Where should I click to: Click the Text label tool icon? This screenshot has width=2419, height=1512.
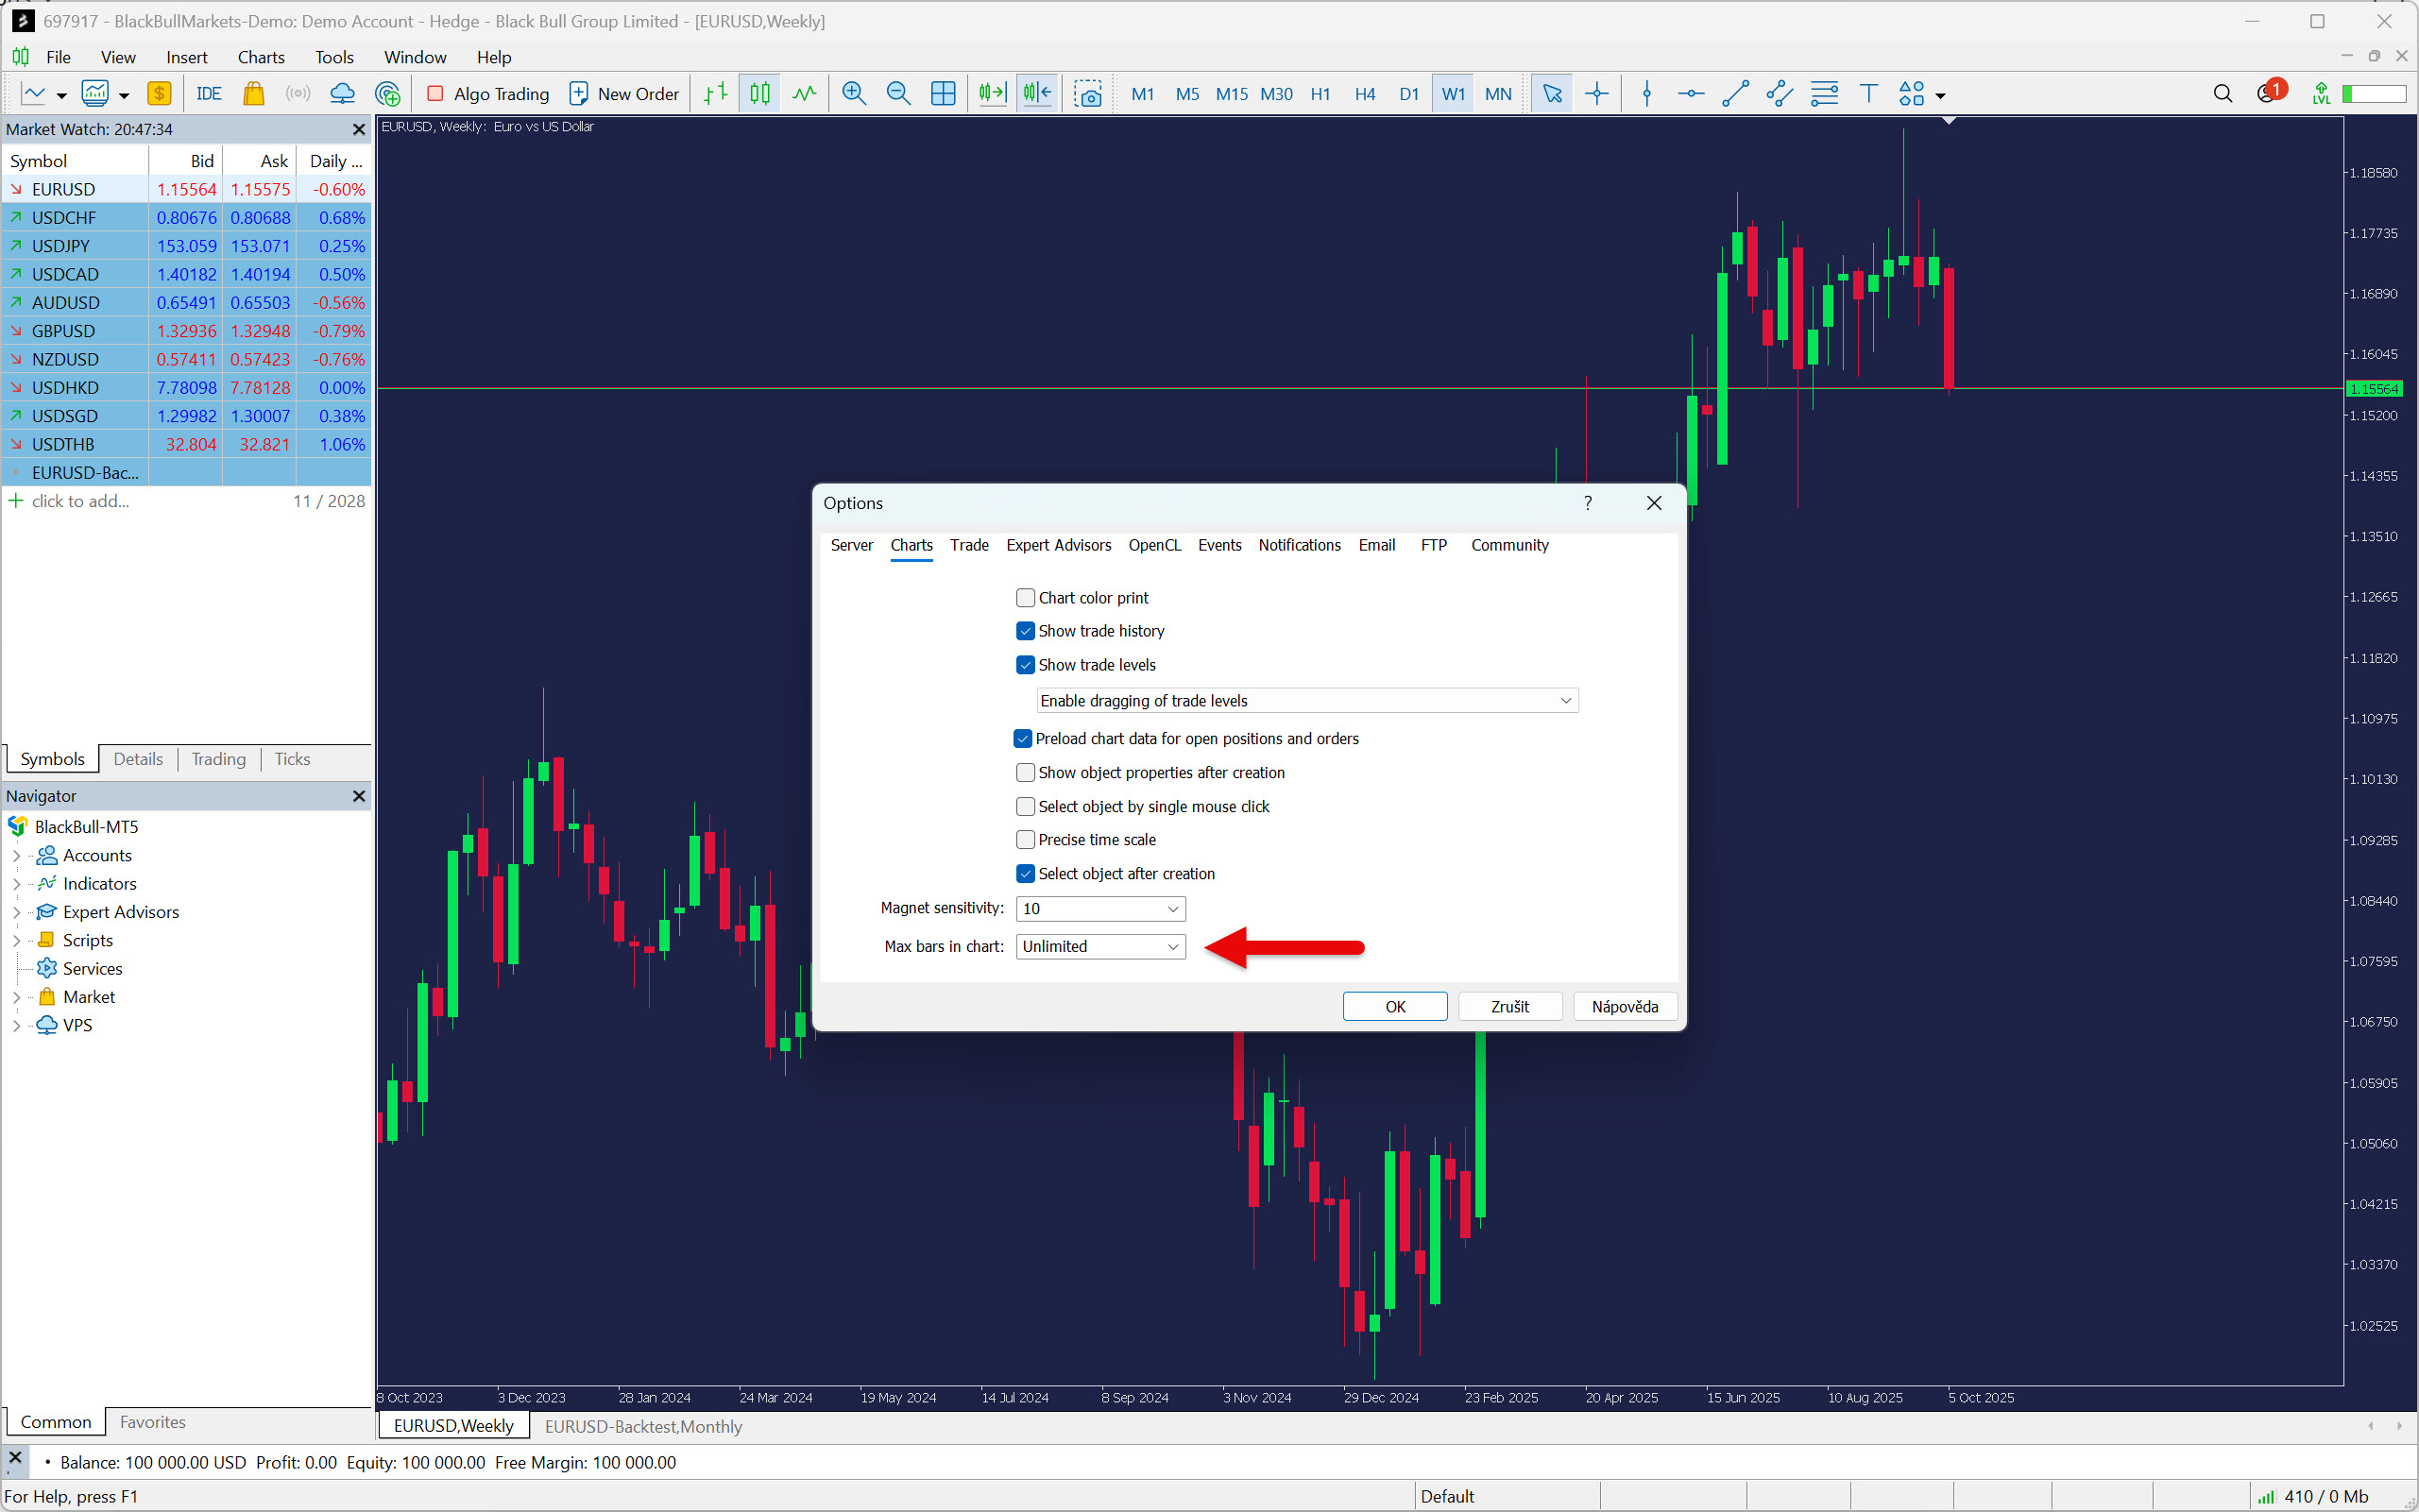point(1867,94)
